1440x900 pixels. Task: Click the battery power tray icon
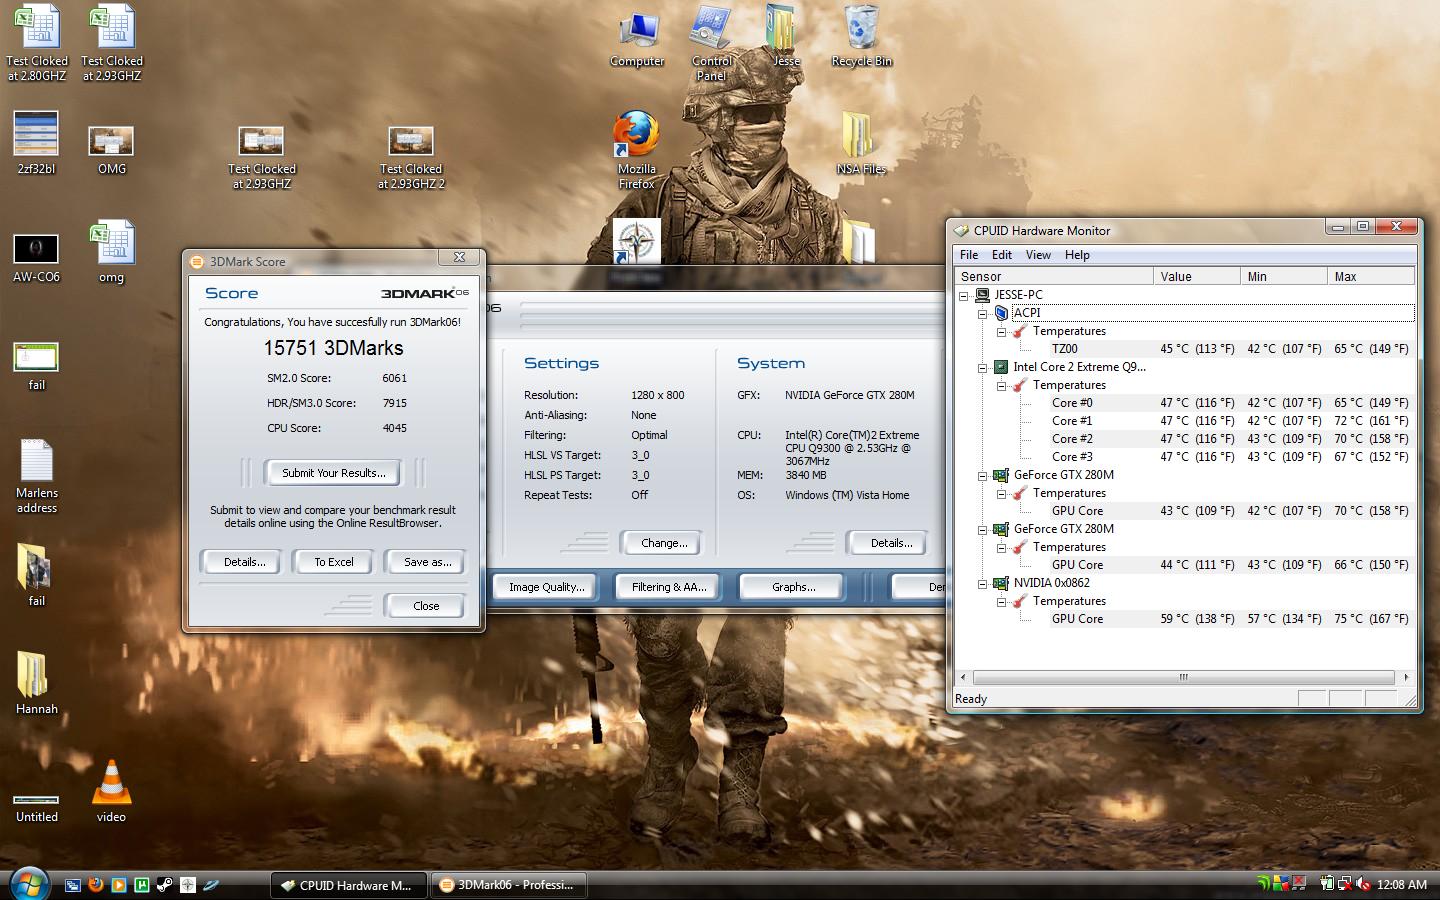coord(1327,884)
